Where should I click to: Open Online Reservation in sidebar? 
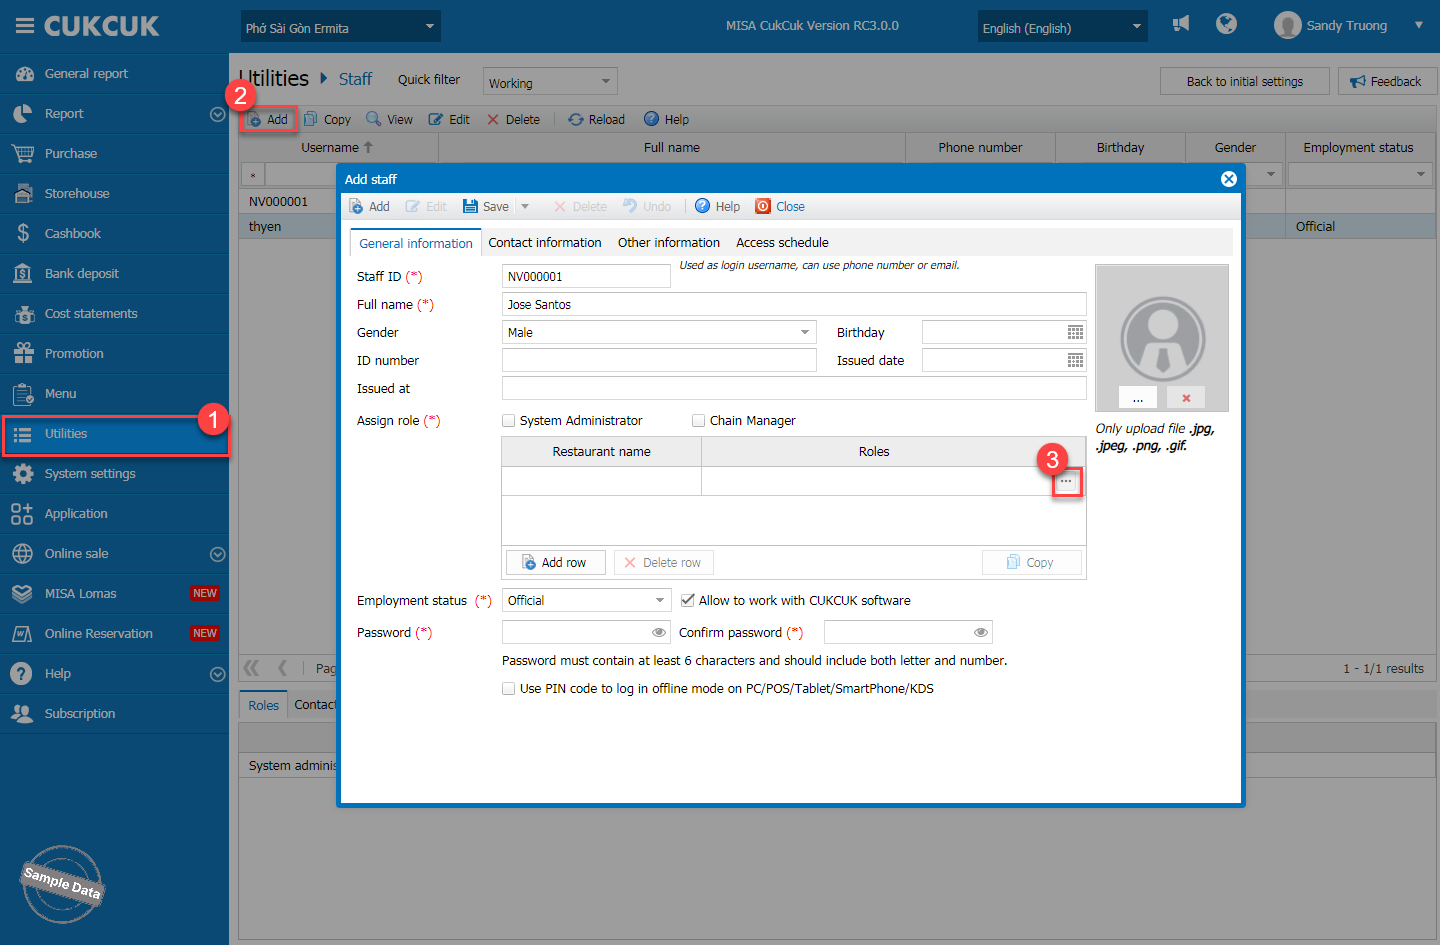click(x=114, y=634)
